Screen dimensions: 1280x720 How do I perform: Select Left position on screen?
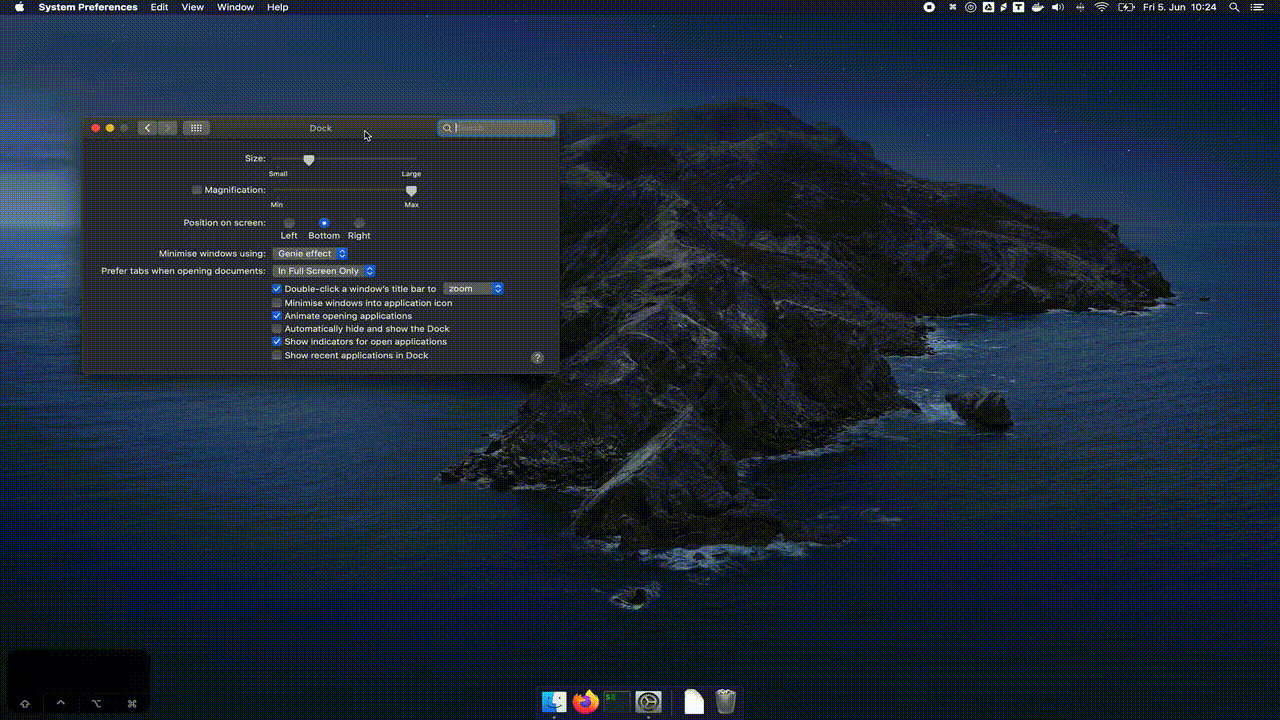[289, 223]
